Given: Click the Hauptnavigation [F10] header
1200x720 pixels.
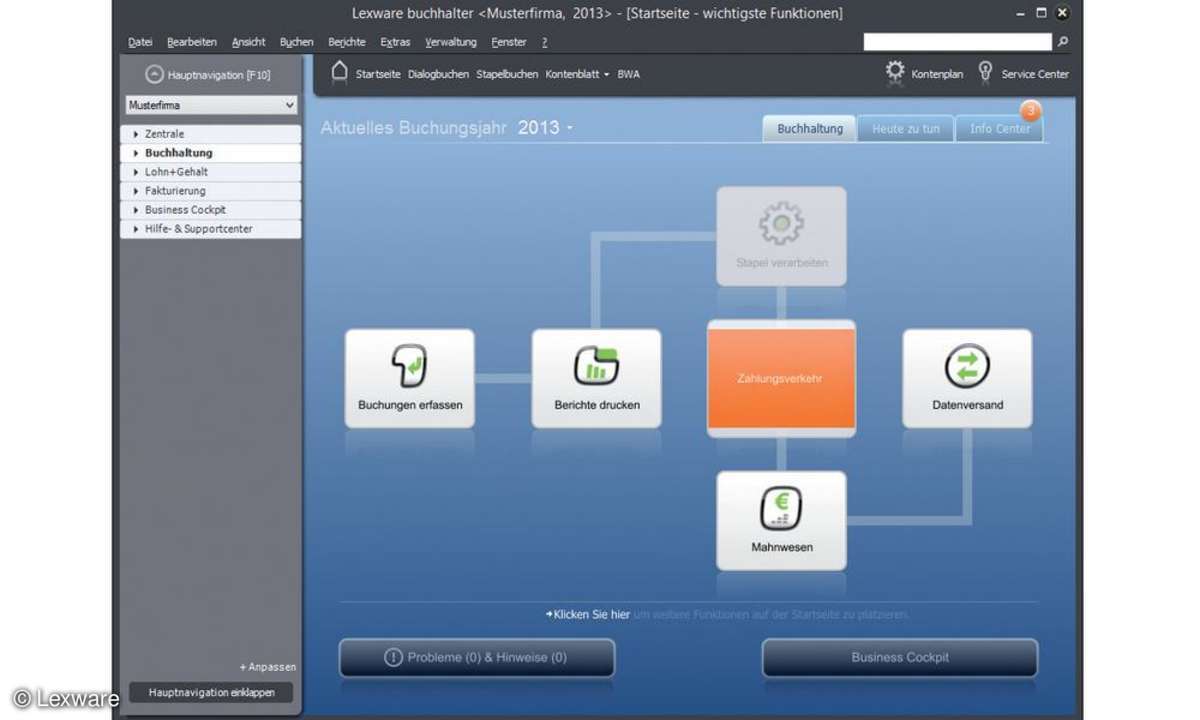Looking at the screenshot, I should [x=219, y=74].
